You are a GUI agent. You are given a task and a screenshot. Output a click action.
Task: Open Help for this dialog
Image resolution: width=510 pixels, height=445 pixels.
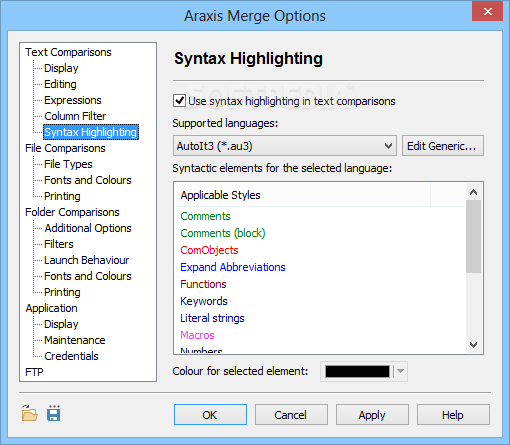pyautogui.click(x=453, y=415)
